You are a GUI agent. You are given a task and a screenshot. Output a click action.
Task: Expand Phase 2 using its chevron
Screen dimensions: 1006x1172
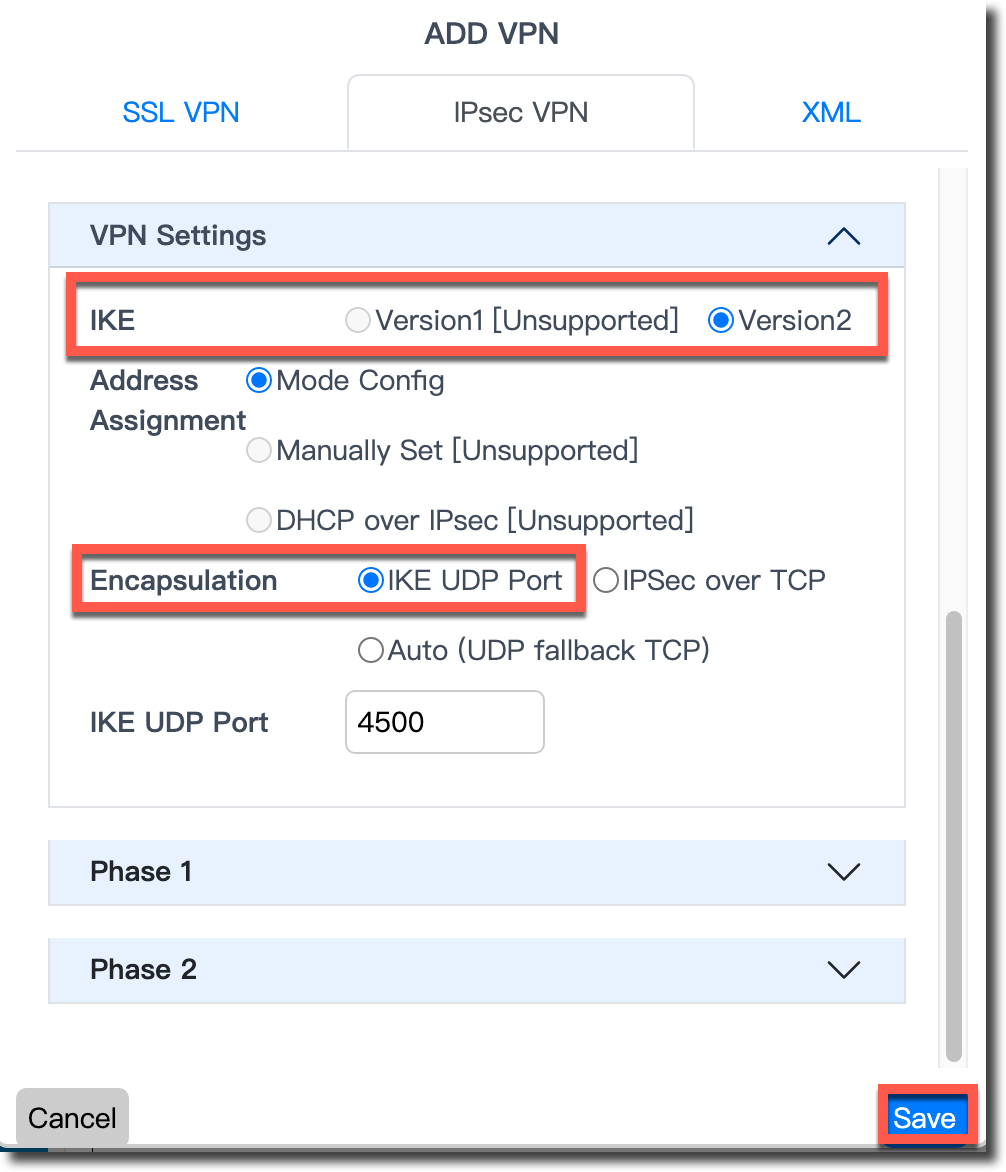click(844, 970)
